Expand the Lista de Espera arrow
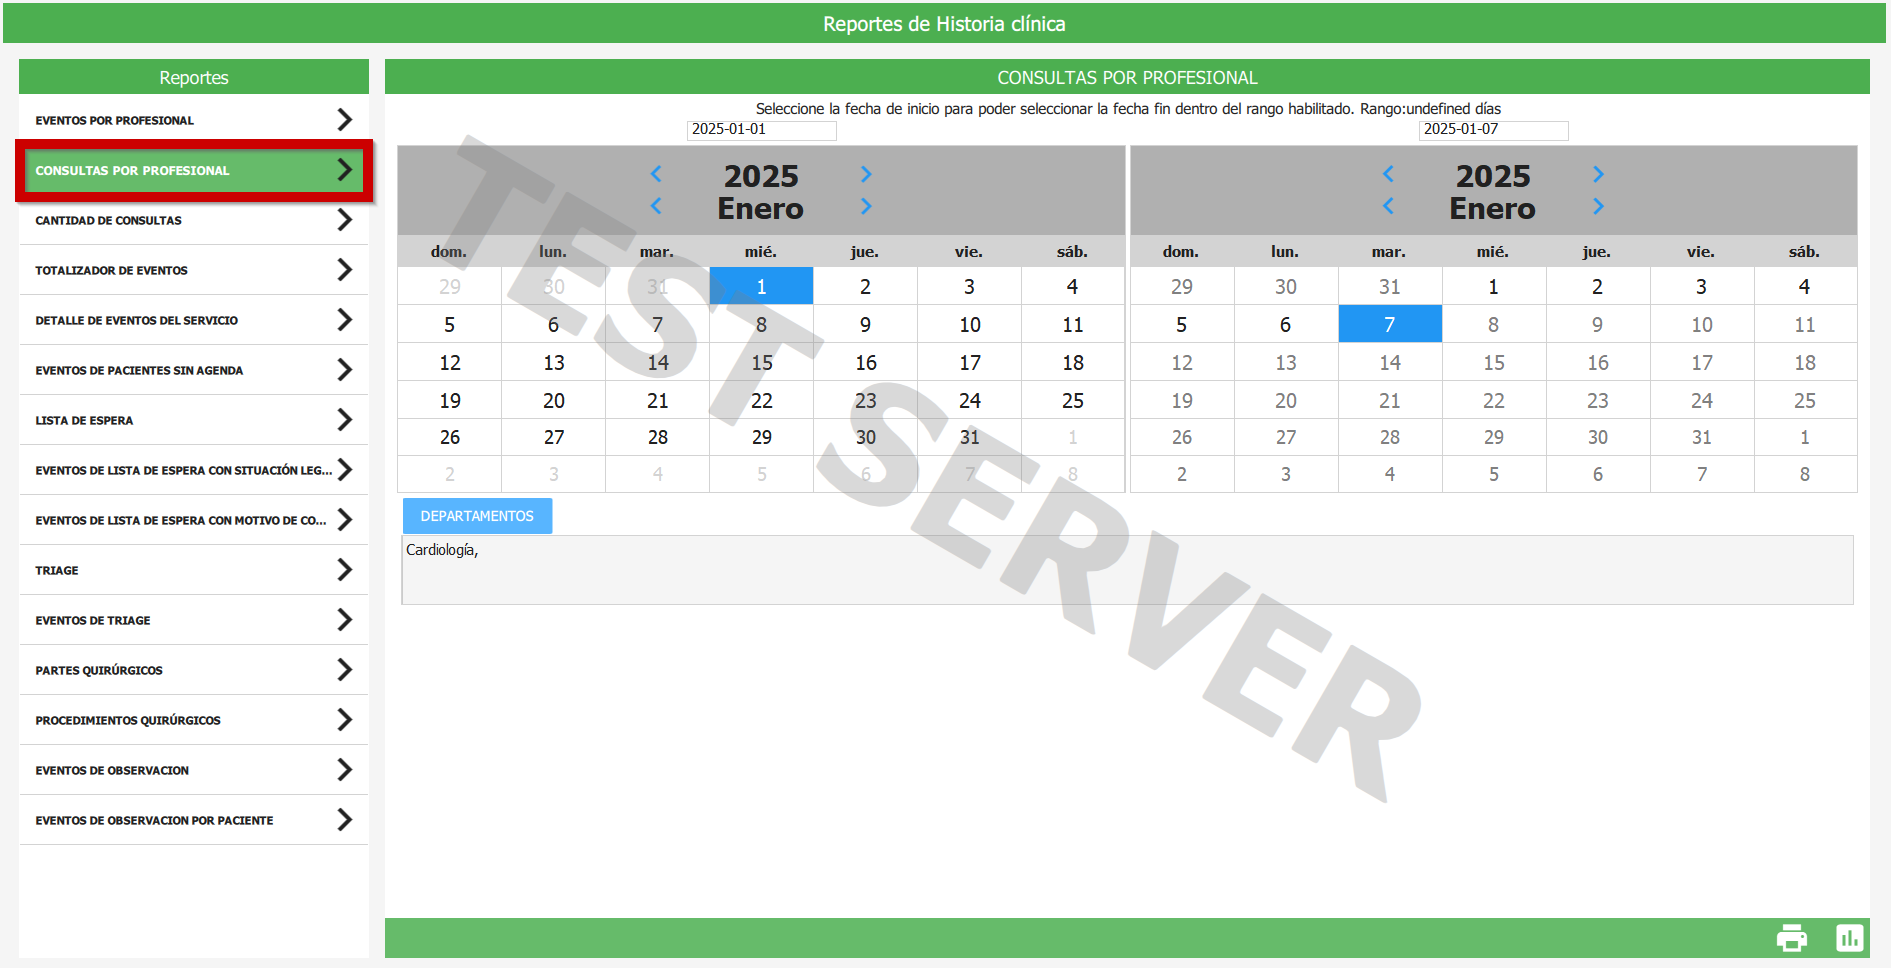Viewport: 1891px width, 968px height. point(345,420)
